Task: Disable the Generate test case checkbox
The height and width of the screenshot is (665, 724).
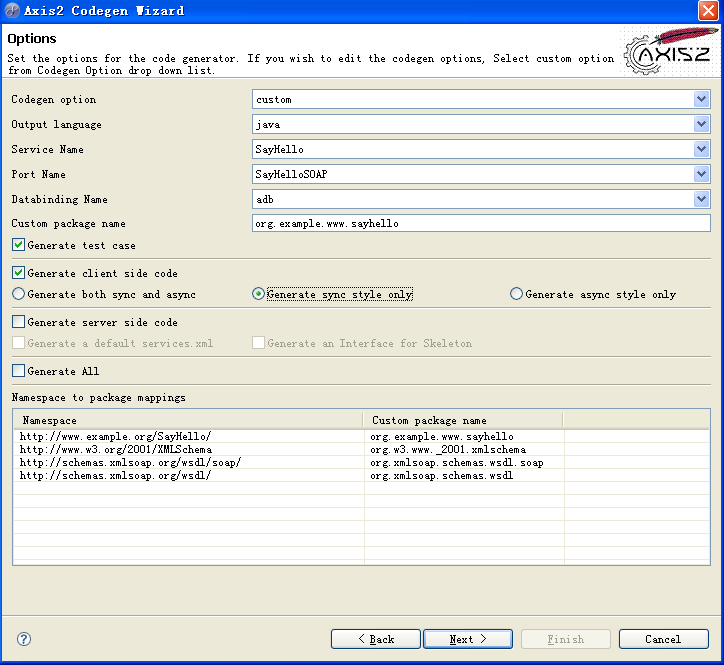Action: [x=18, y=245]
